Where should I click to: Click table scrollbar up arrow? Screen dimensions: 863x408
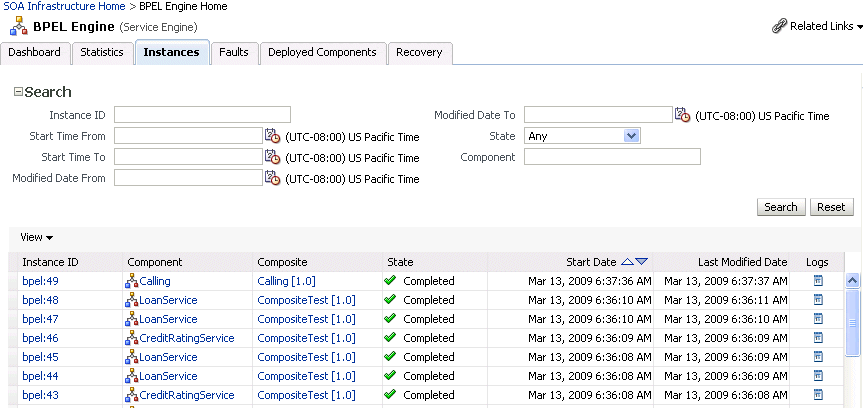853,281
